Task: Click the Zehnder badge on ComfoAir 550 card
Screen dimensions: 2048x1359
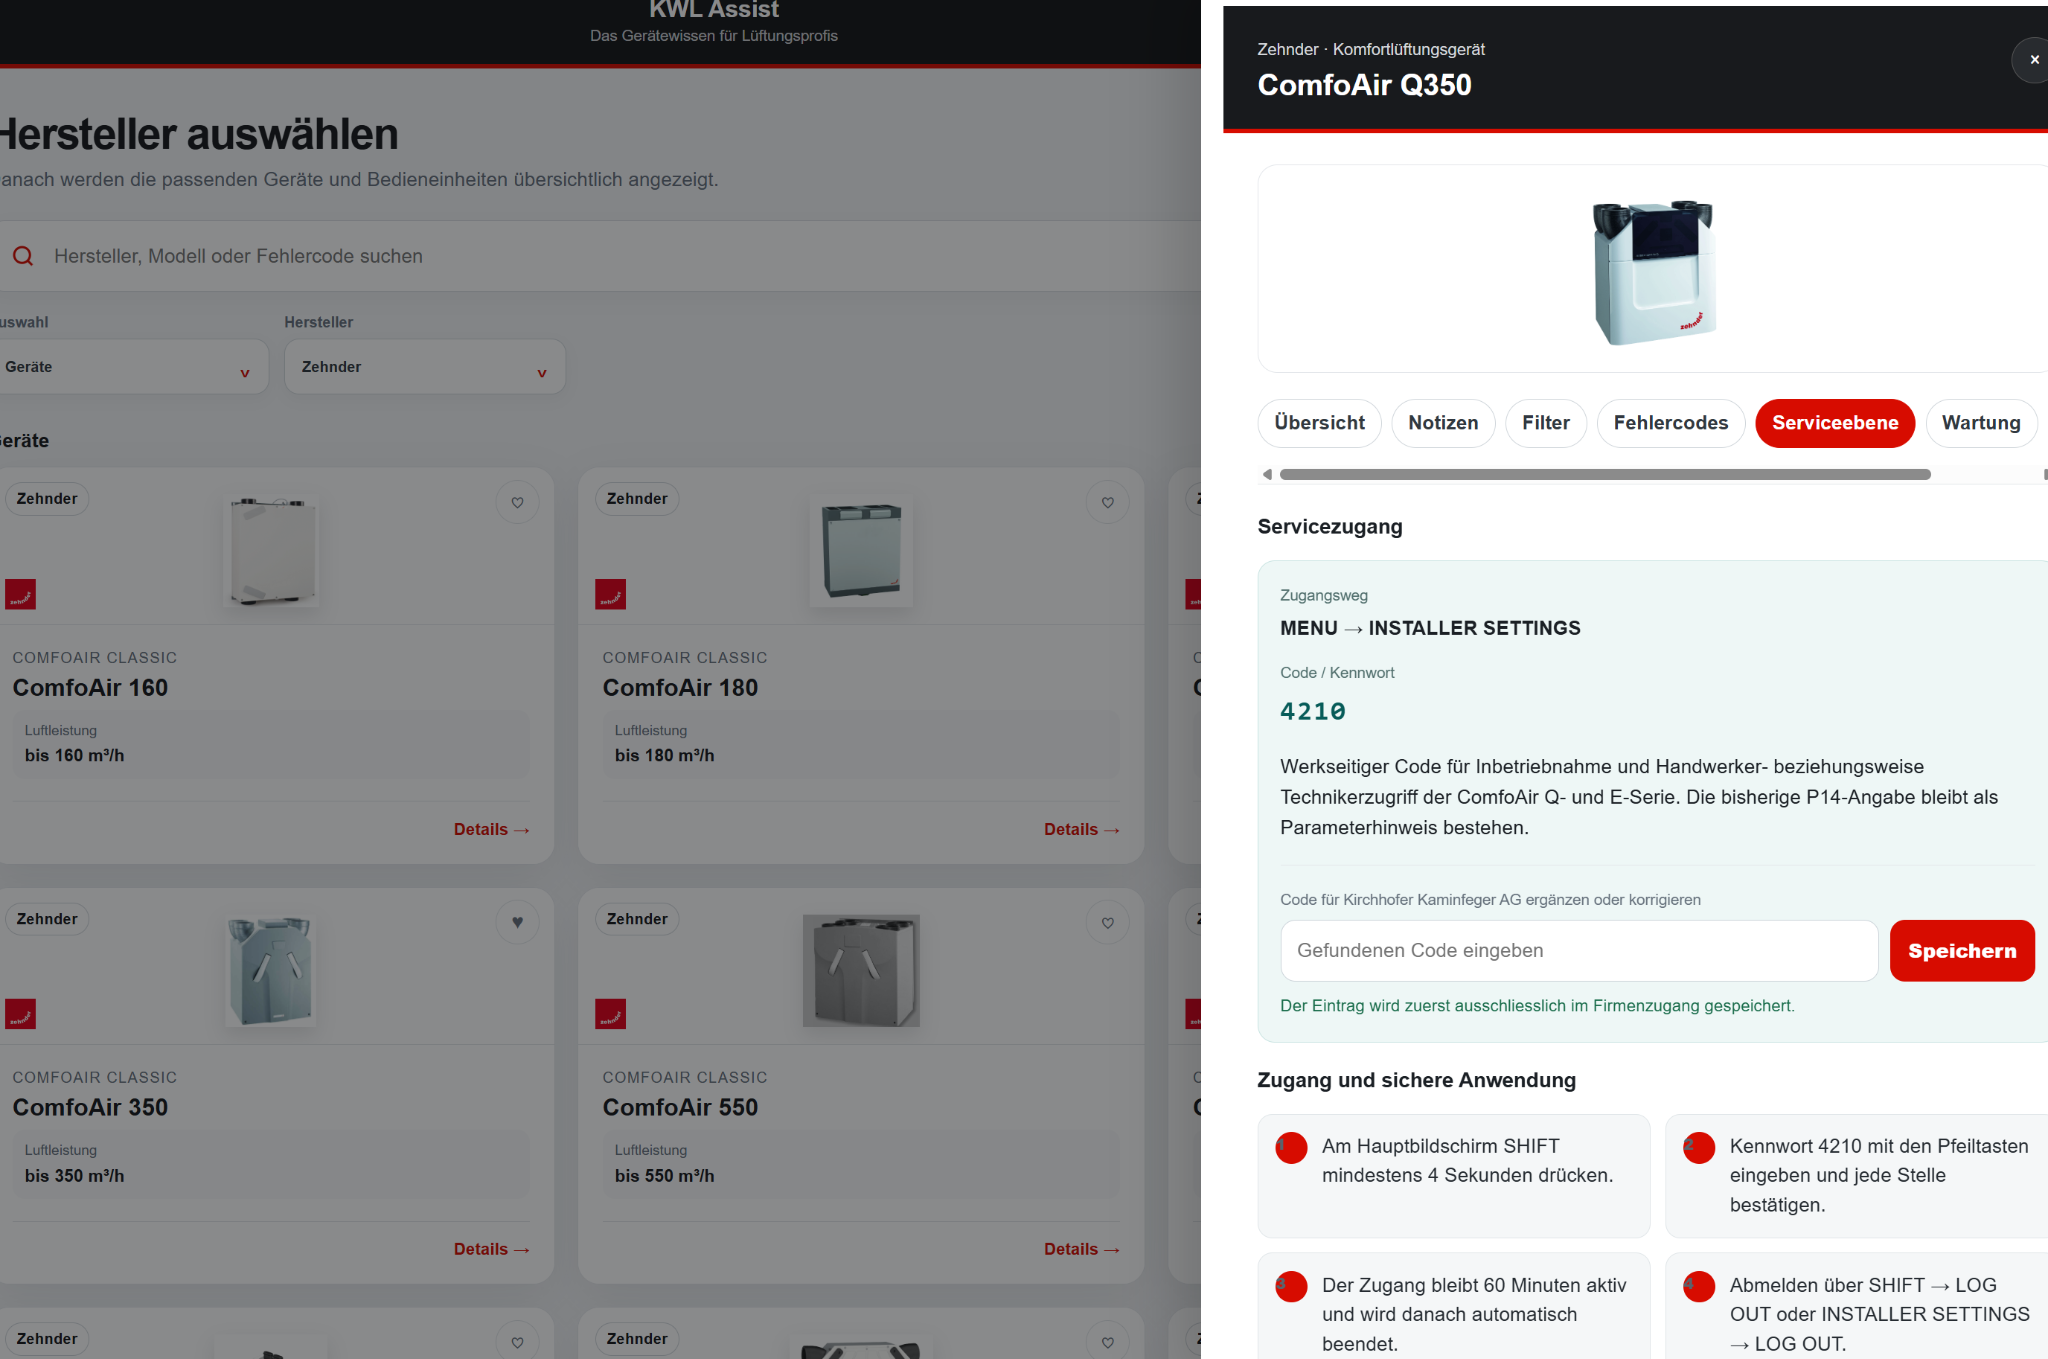Action: tap(637, 919)
